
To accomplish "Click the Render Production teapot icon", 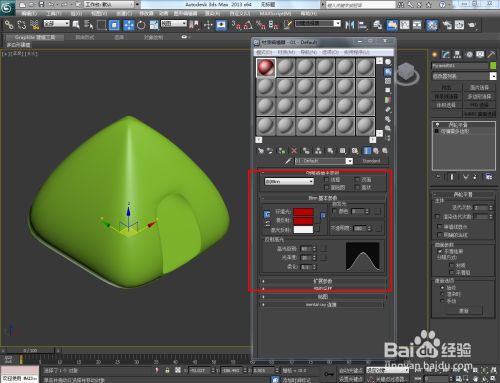I will tap(472, 25).
